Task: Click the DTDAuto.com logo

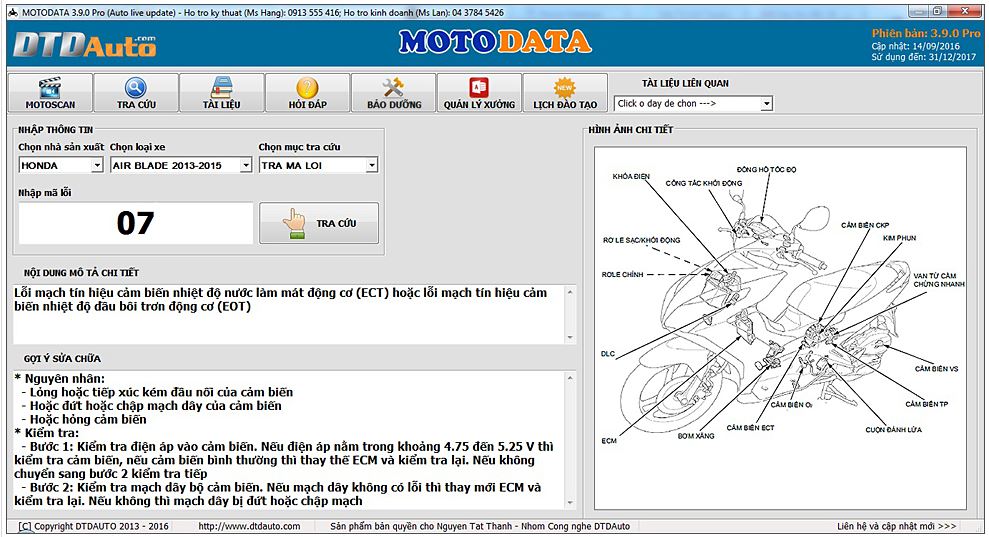Action: (85, 45)
